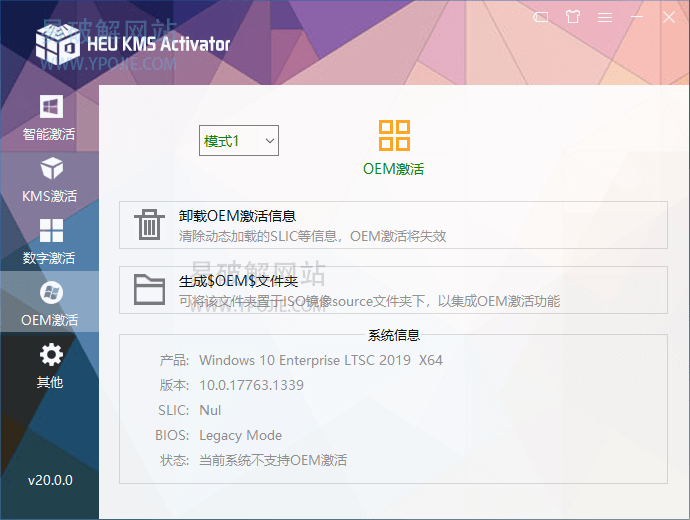690x520 pixels.
Task: Click the HEU KMS Activator title text
Action: [x=158, y=44]
